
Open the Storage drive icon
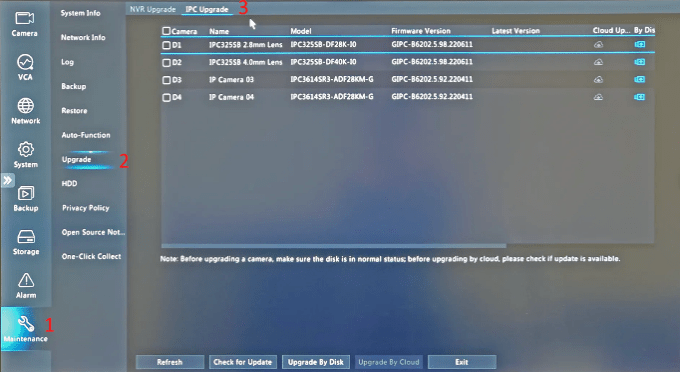click(x=26, y=237)
